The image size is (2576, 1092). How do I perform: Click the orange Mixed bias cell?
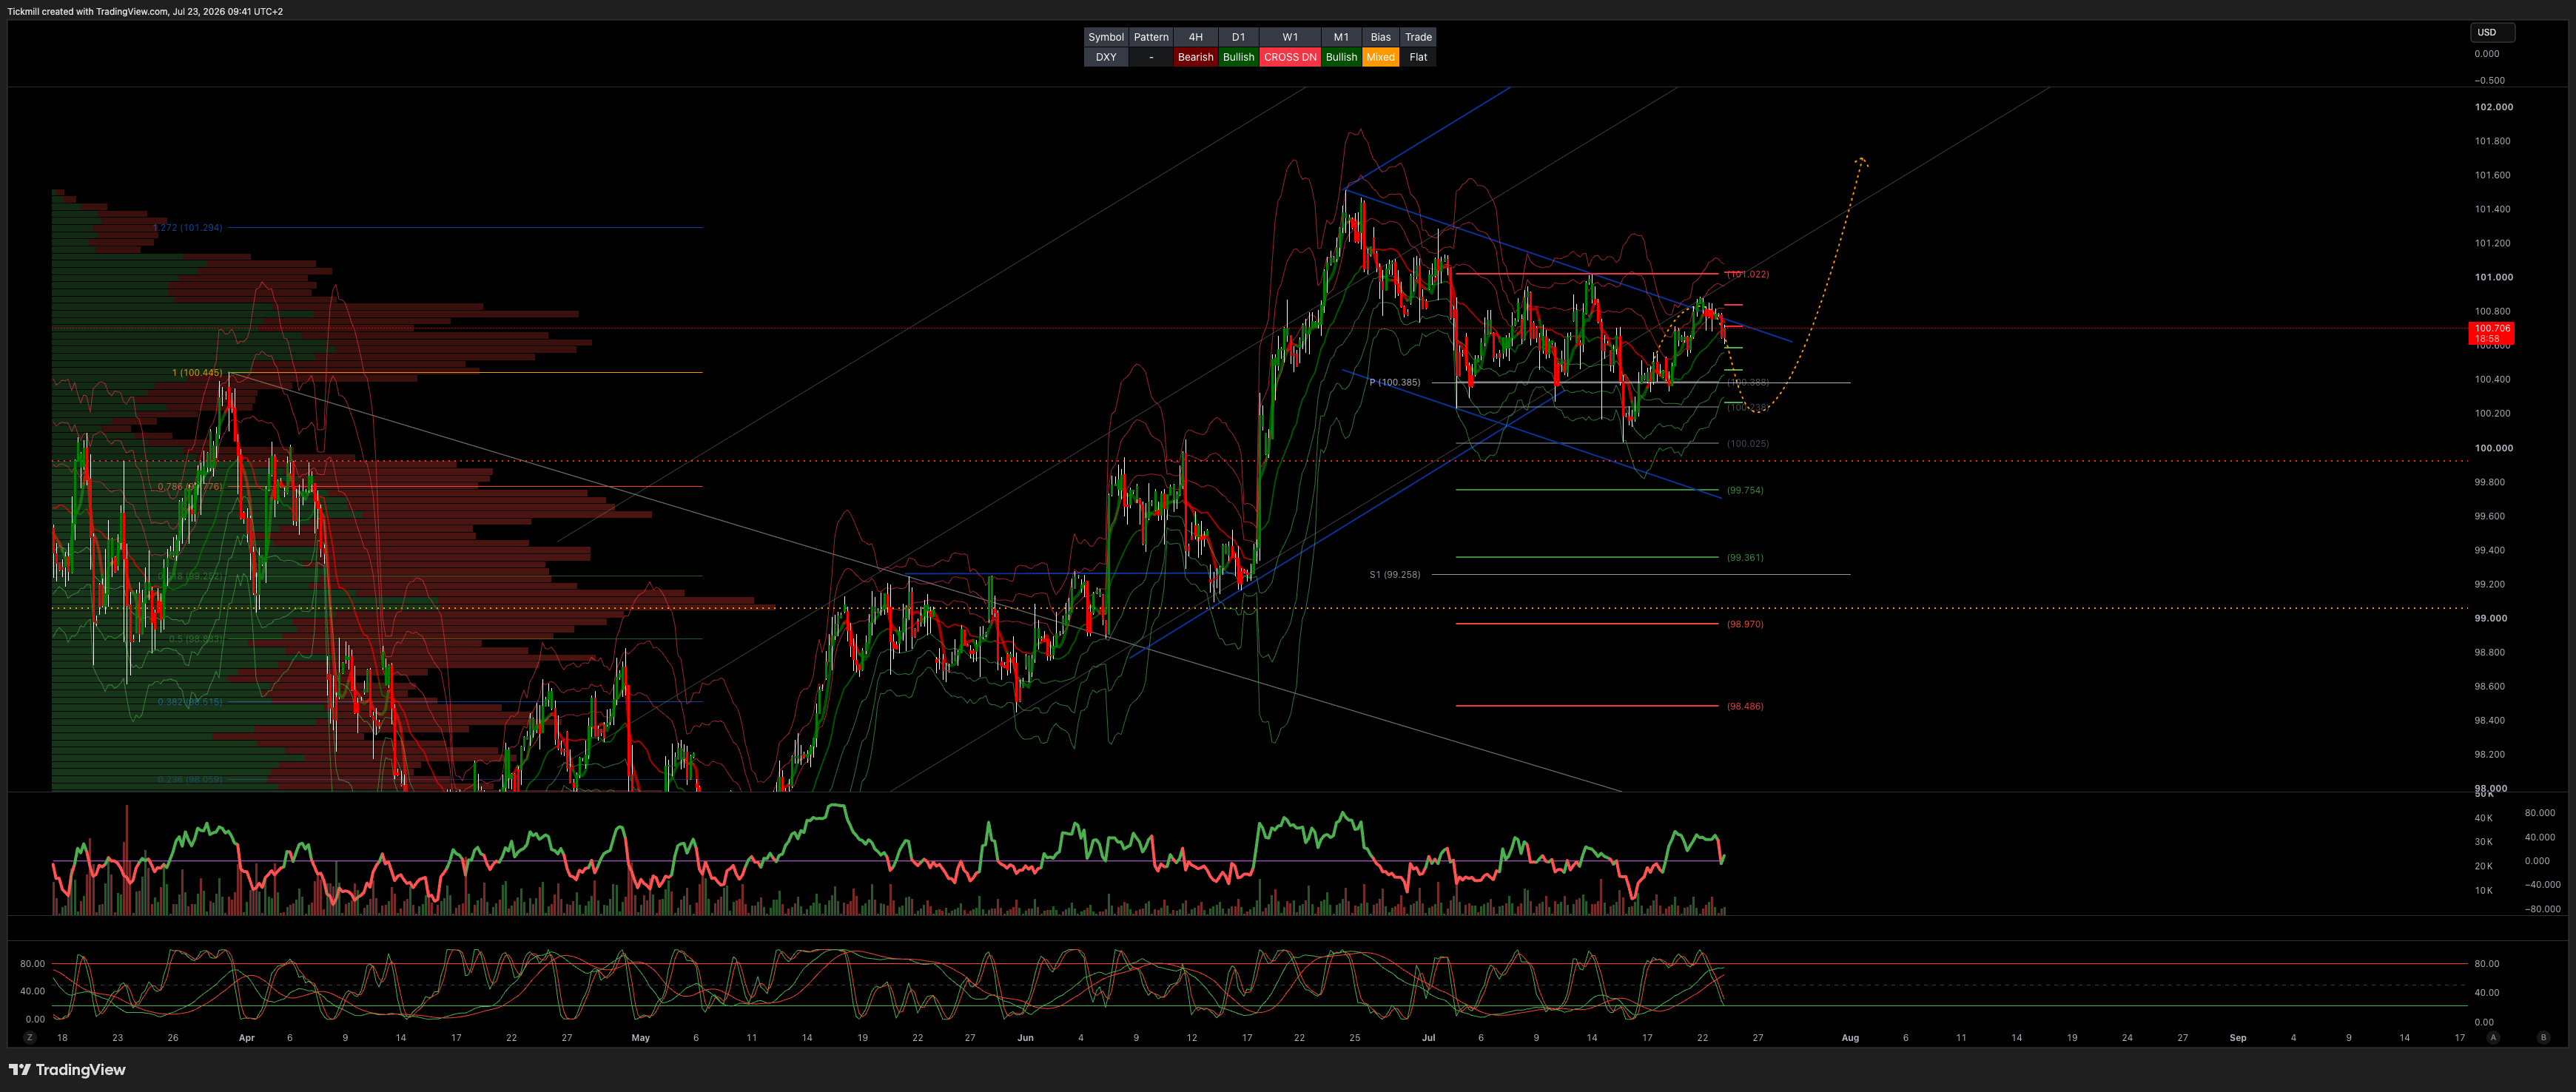1381,57
